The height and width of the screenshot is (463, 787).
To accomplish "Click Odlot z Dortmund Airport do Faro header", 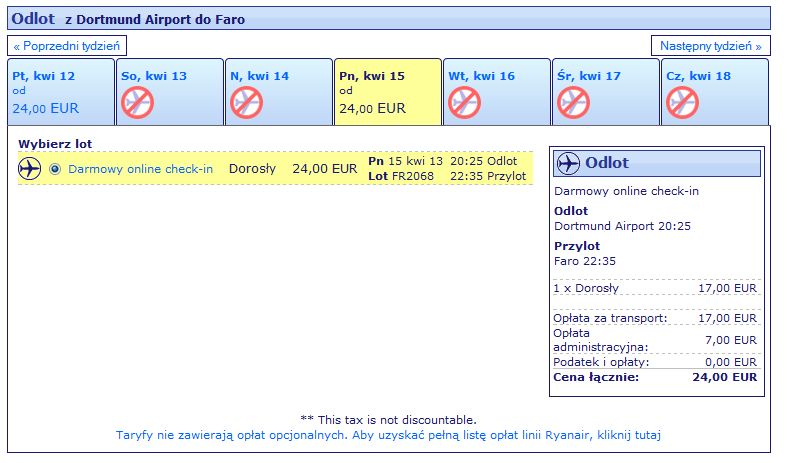I will pos(389,19).
